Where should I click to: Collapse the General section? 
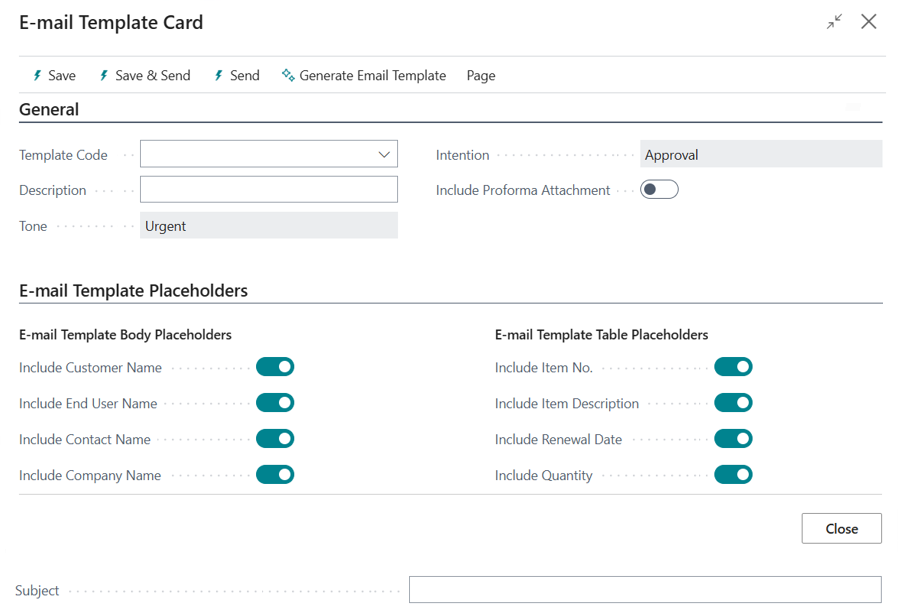[49, 109]
